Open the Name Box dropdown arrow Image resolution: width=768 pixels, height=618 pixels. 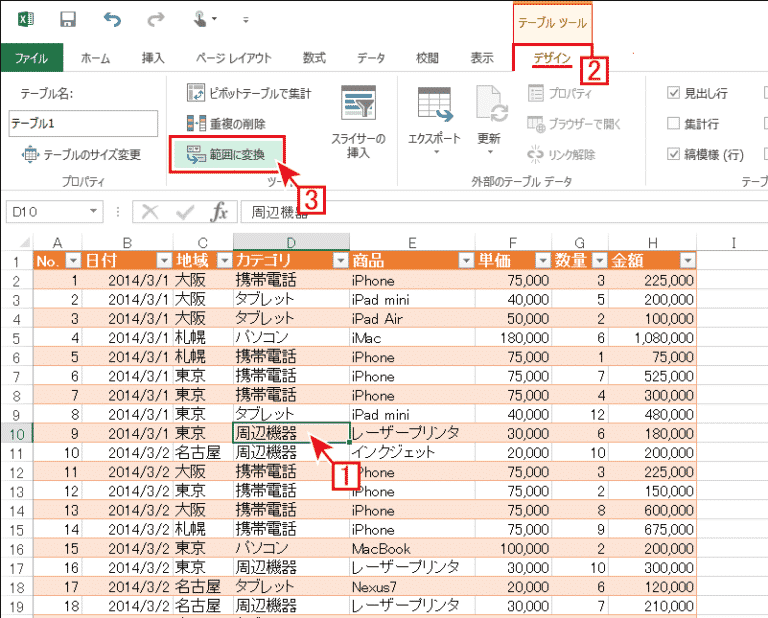tap(93, 212)
